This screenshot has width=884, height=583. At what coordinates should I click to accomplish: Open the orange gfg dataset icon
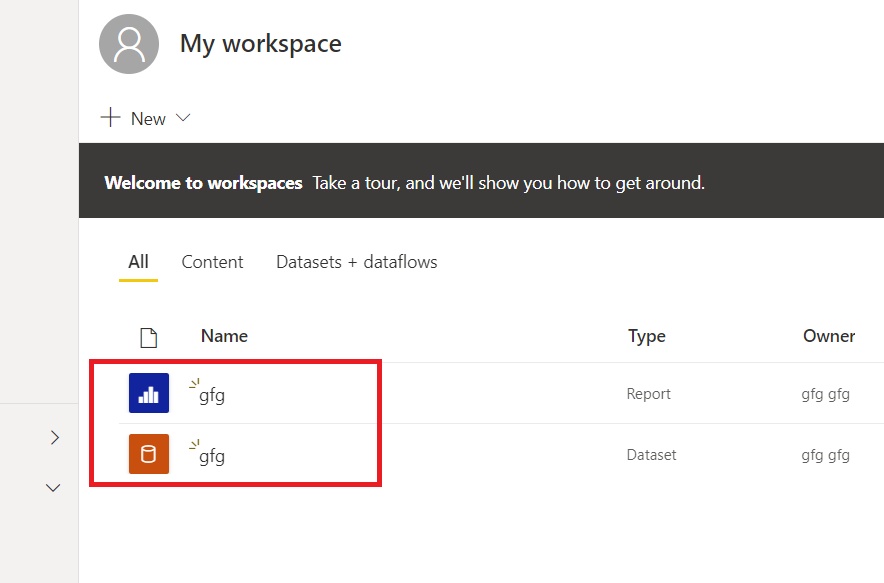tap(149, 454)
